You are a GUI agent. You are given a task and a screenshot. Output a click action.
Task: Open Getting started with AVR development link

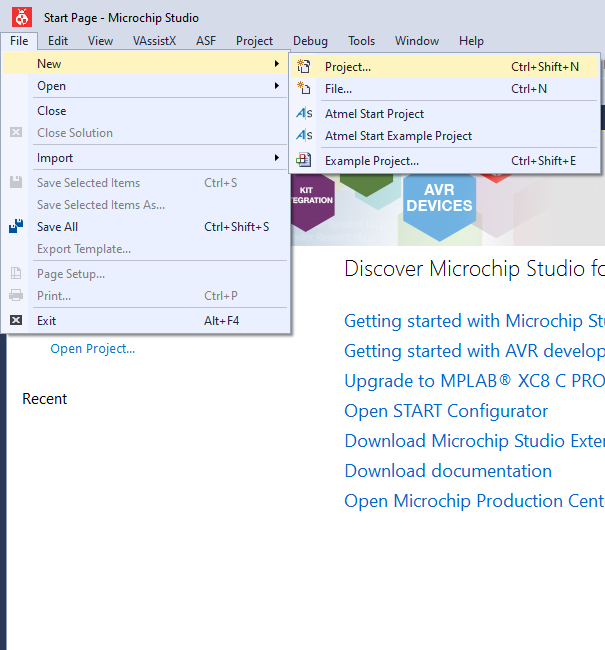coord(474,351)
